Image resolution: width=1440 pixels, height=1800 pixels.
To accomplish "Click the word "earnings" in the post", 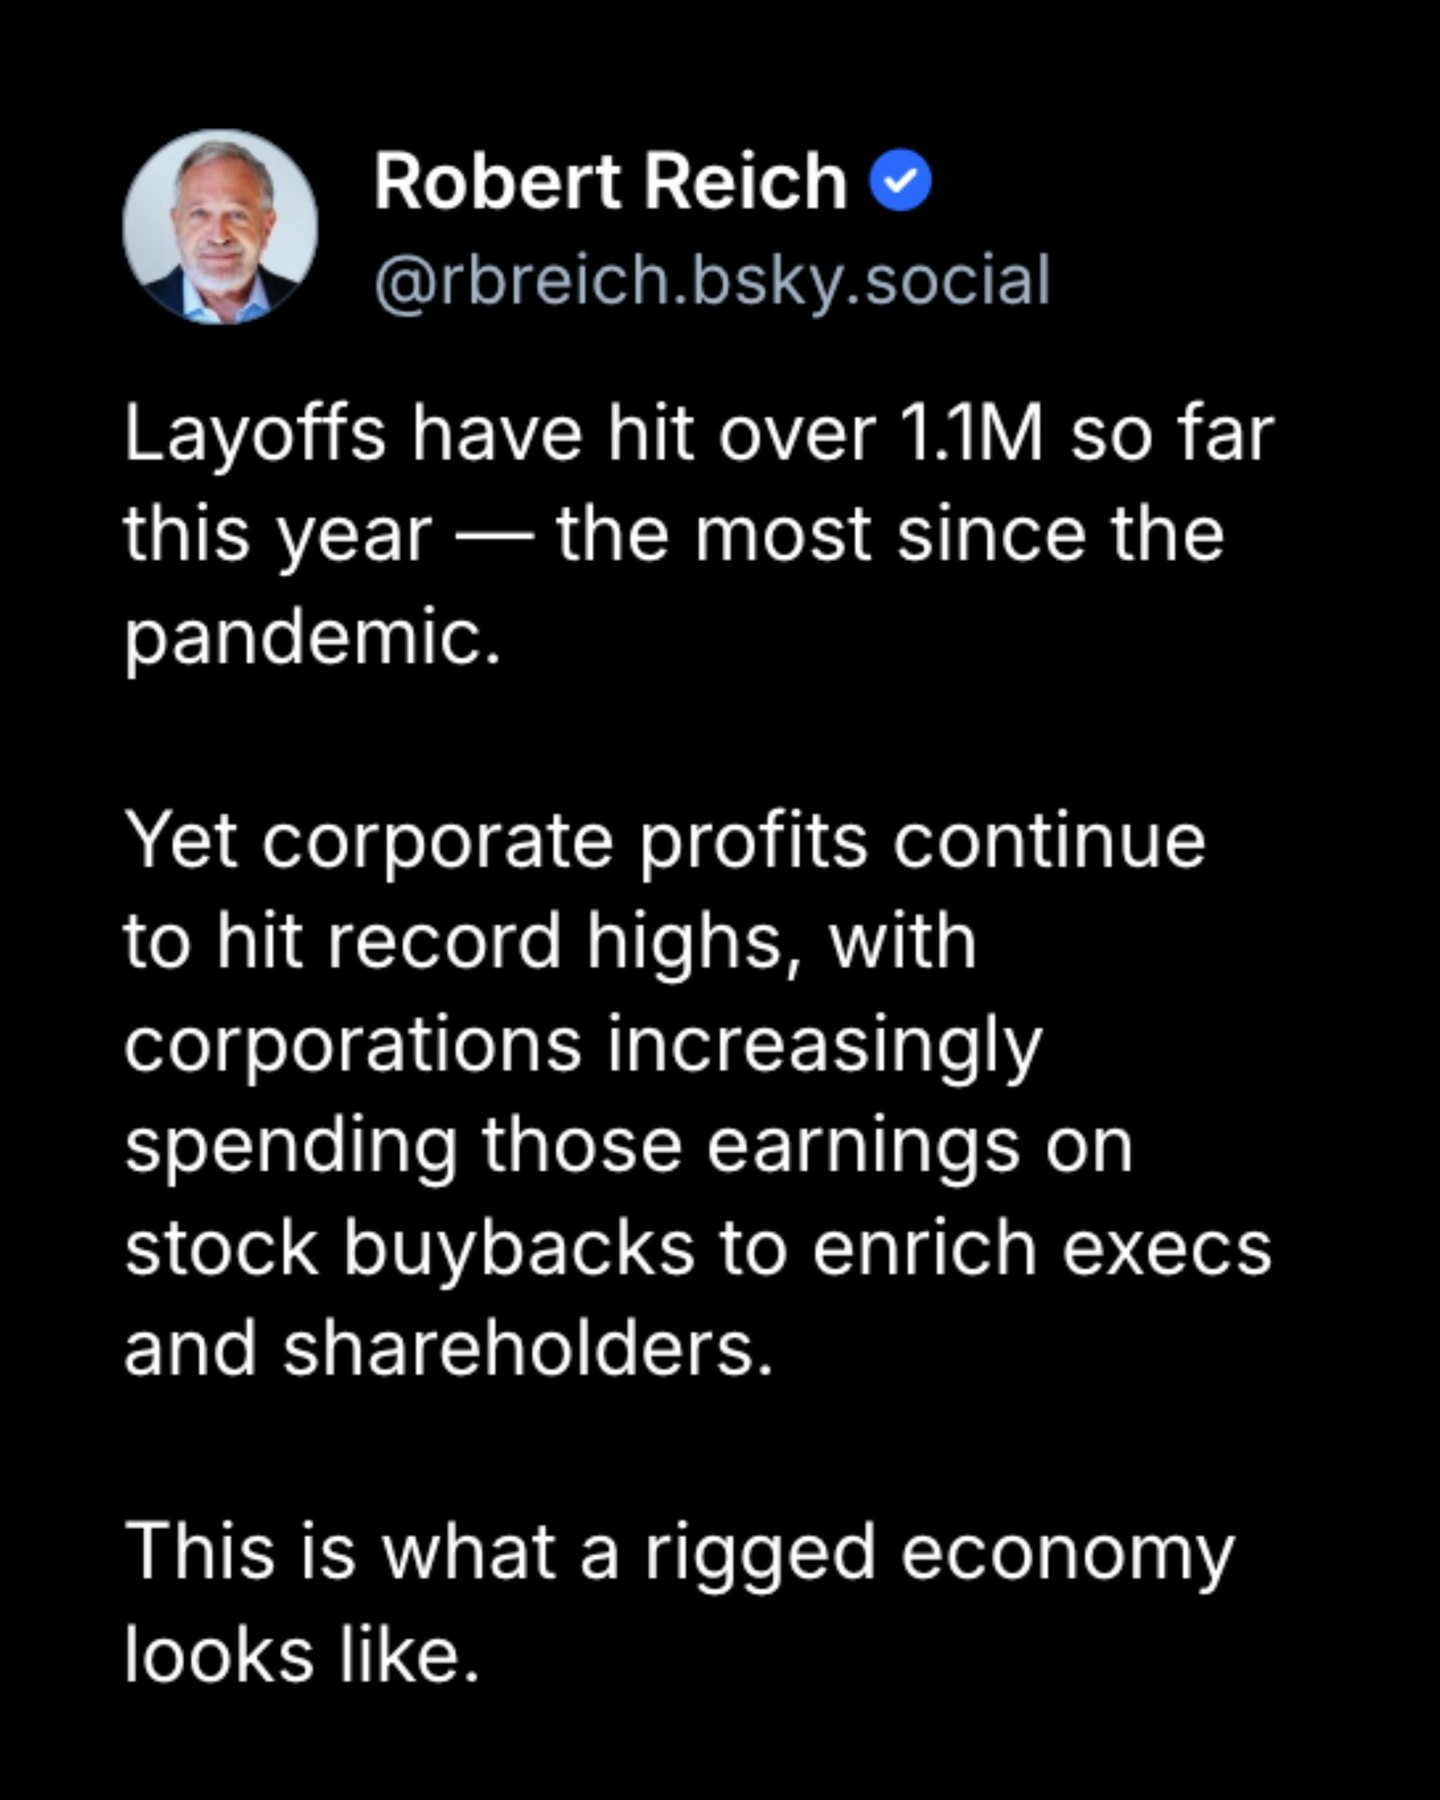I will coord(864,1145).
